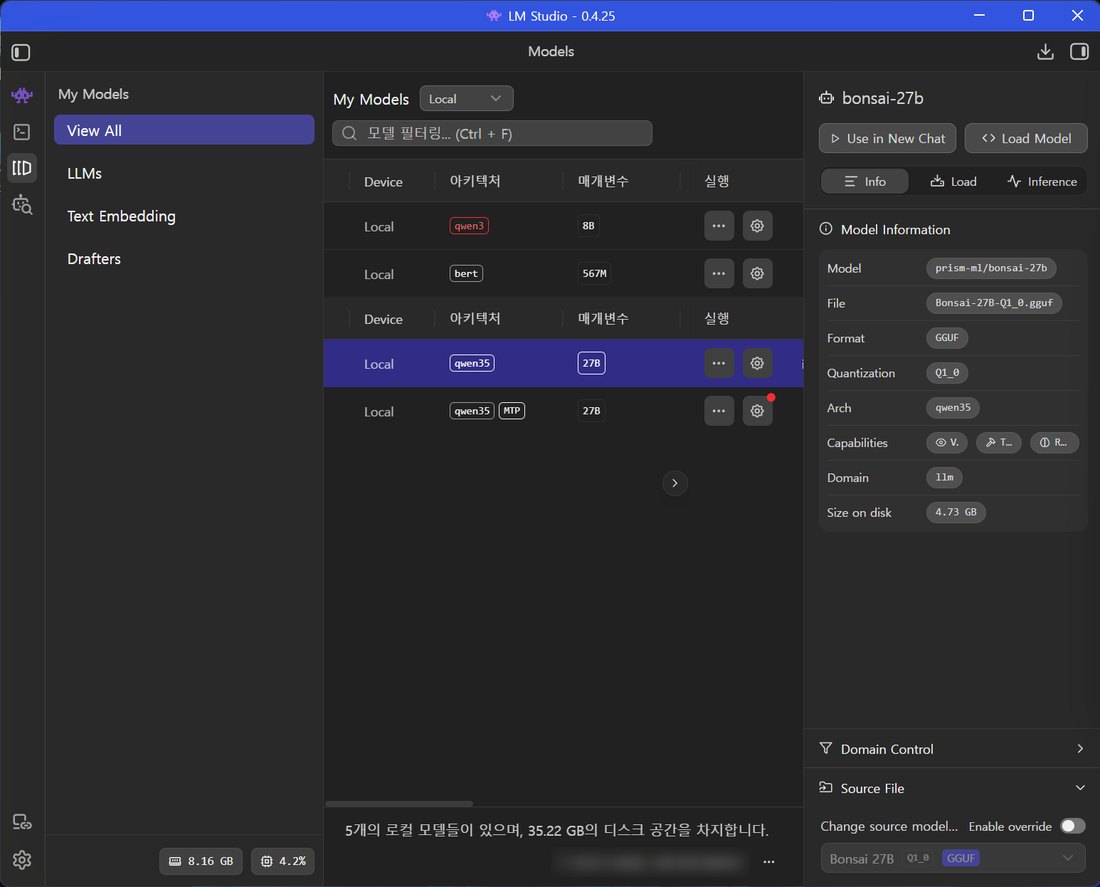Open app settings gear in lower sidebar
Viewport: 1100px width, 887px height.
[22, 860]
